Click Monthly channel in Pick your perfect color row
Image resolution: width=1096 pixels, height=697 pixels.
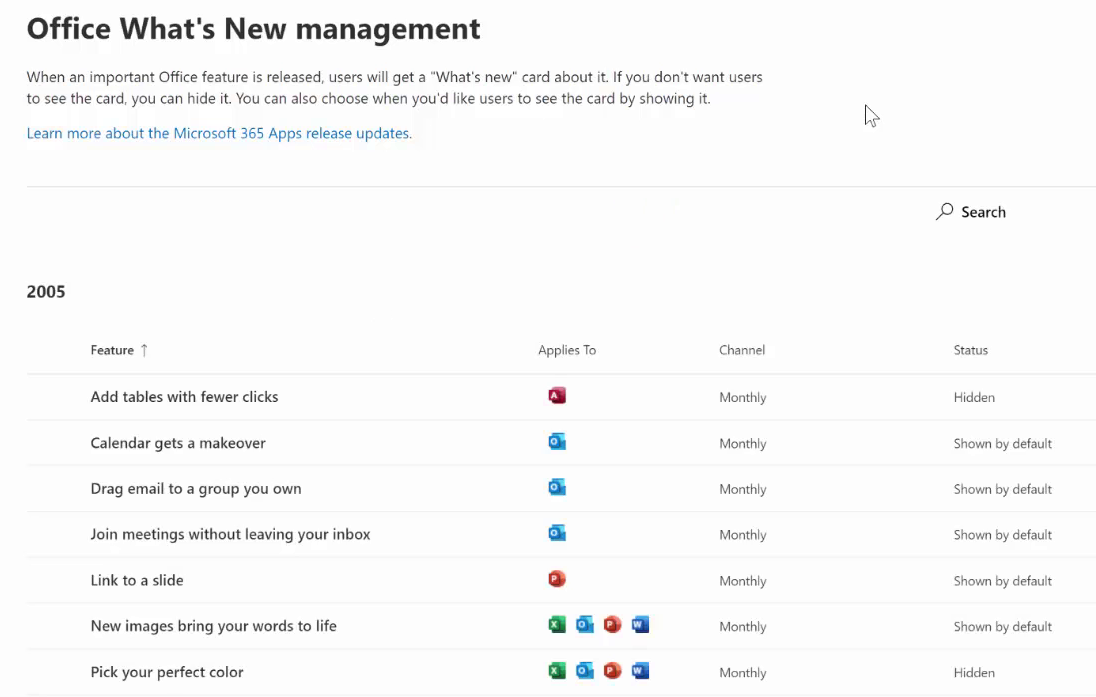(x=742, y=673)
